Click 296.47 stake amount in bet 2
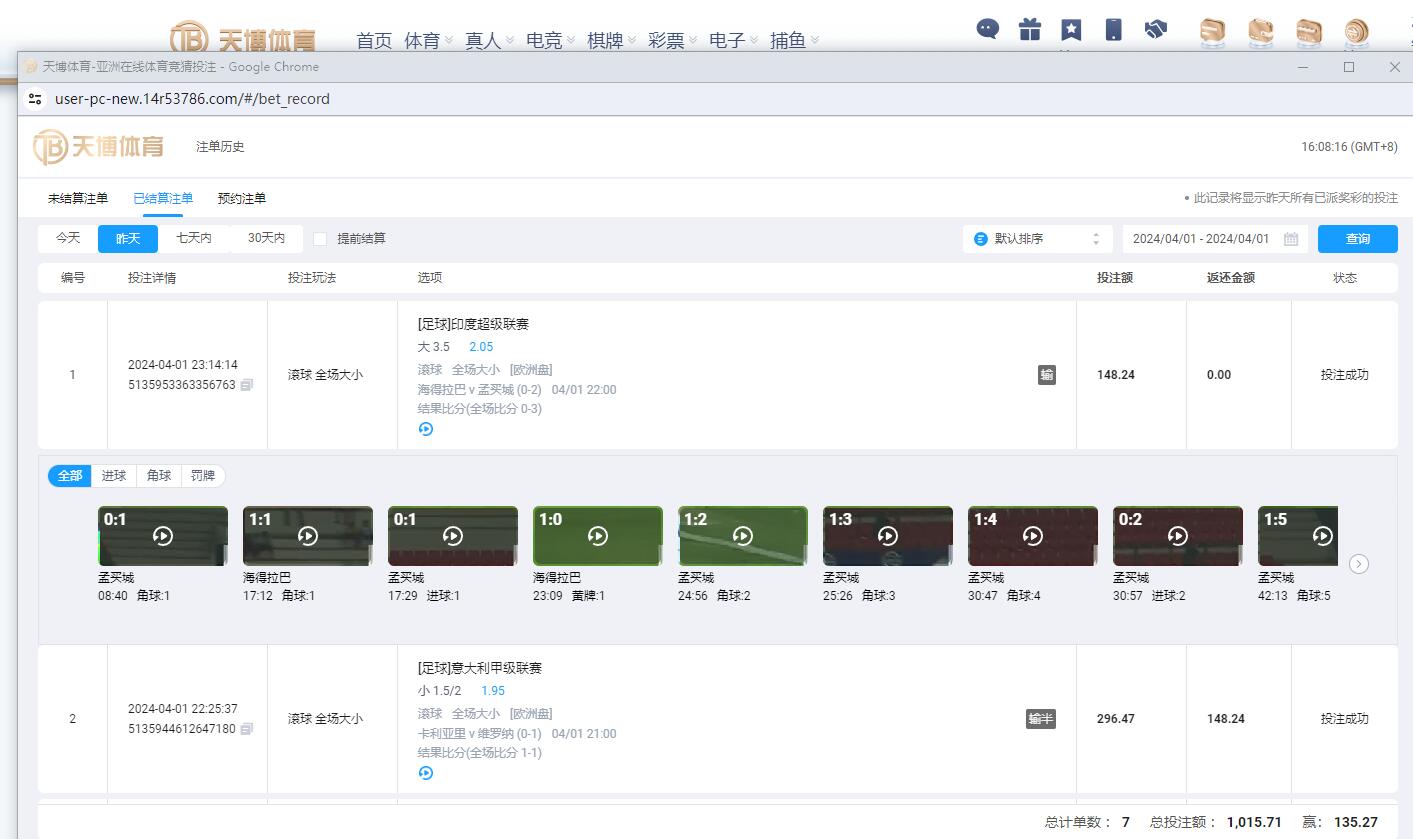This screenshot has width=1413, height=839. 1116,719
